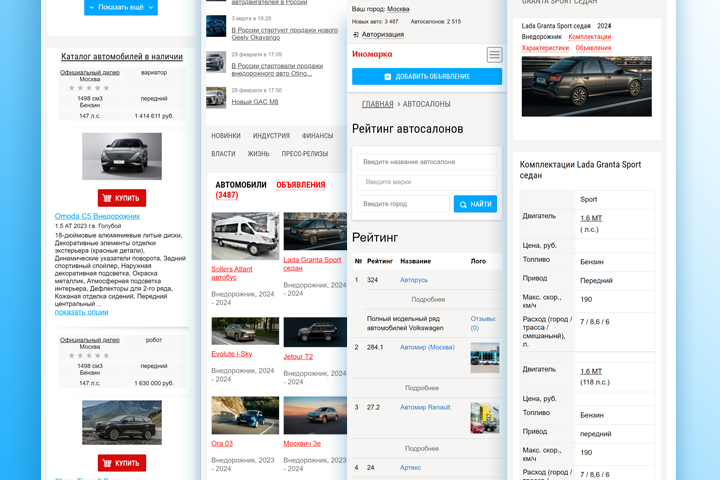720x480 pixels.
Task: Expand Подробнее under Автомир Renault
Action: 422,448
